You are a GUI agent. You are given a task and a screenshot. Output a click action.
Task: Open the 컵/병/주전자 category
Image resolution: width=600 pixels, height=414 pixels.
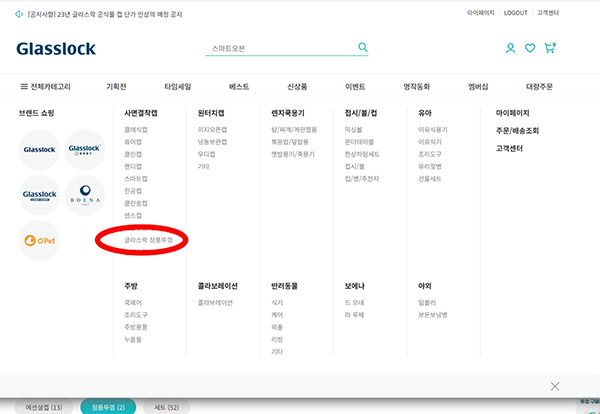click(x=362, y=179)
